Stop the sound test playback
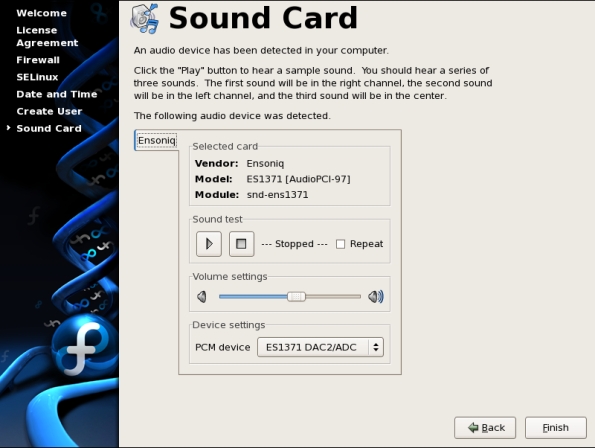The width and height of the screenshot is (595, 448). pyautogui.click(x=241, y=244)
